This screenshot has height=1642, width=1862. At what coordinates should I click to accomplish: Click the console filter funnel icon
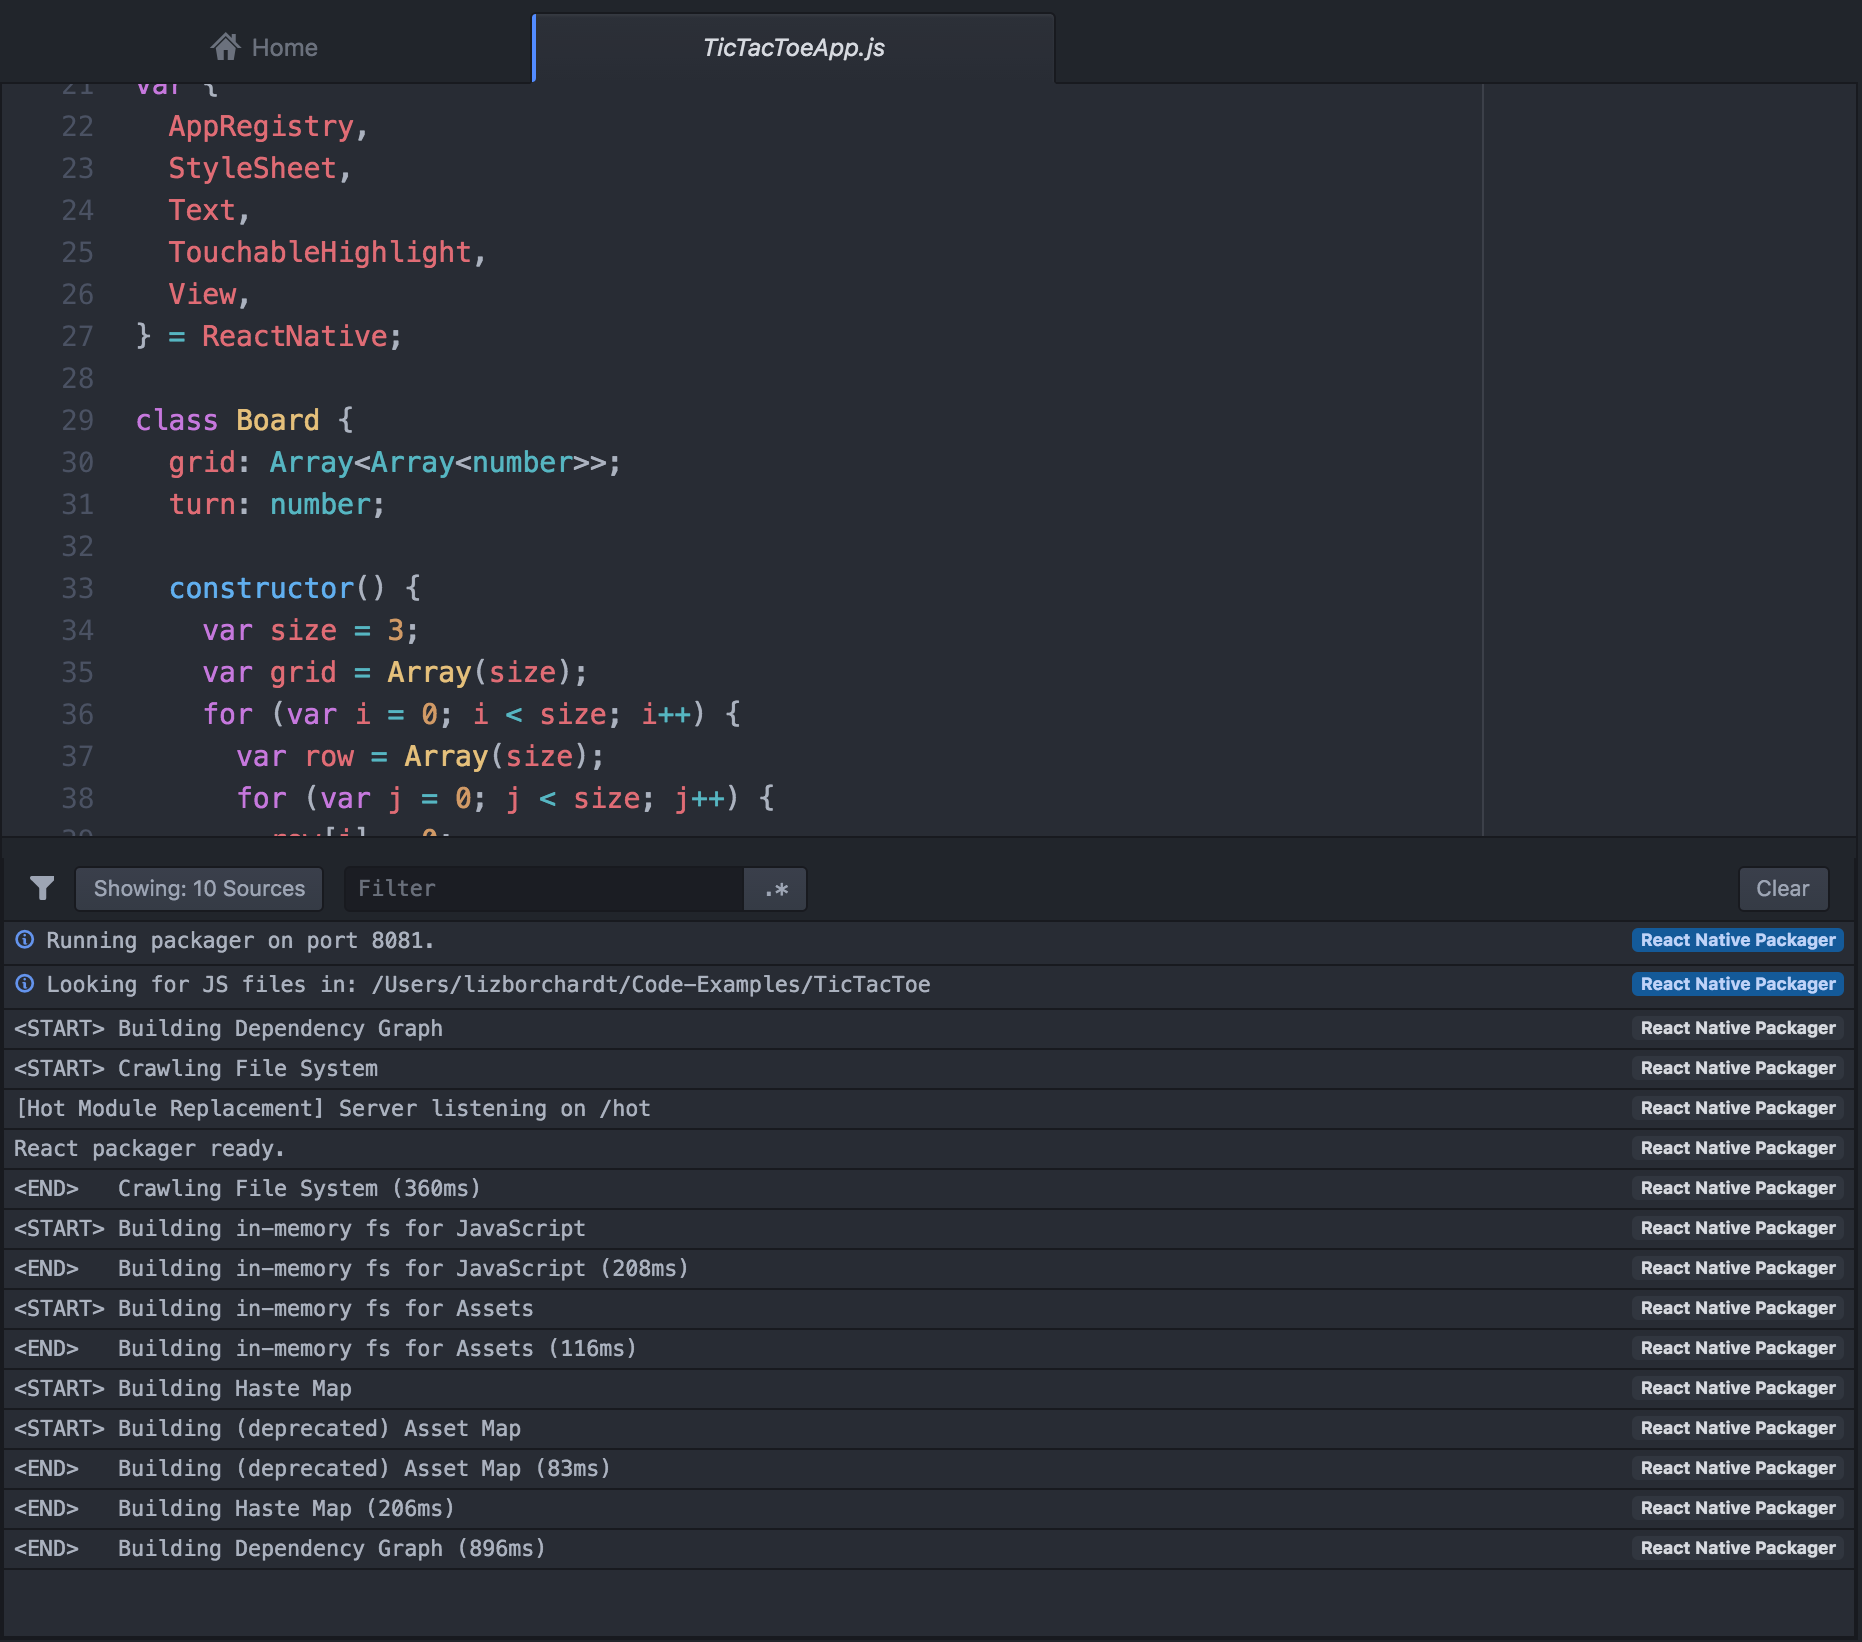[x=42, y=888]
